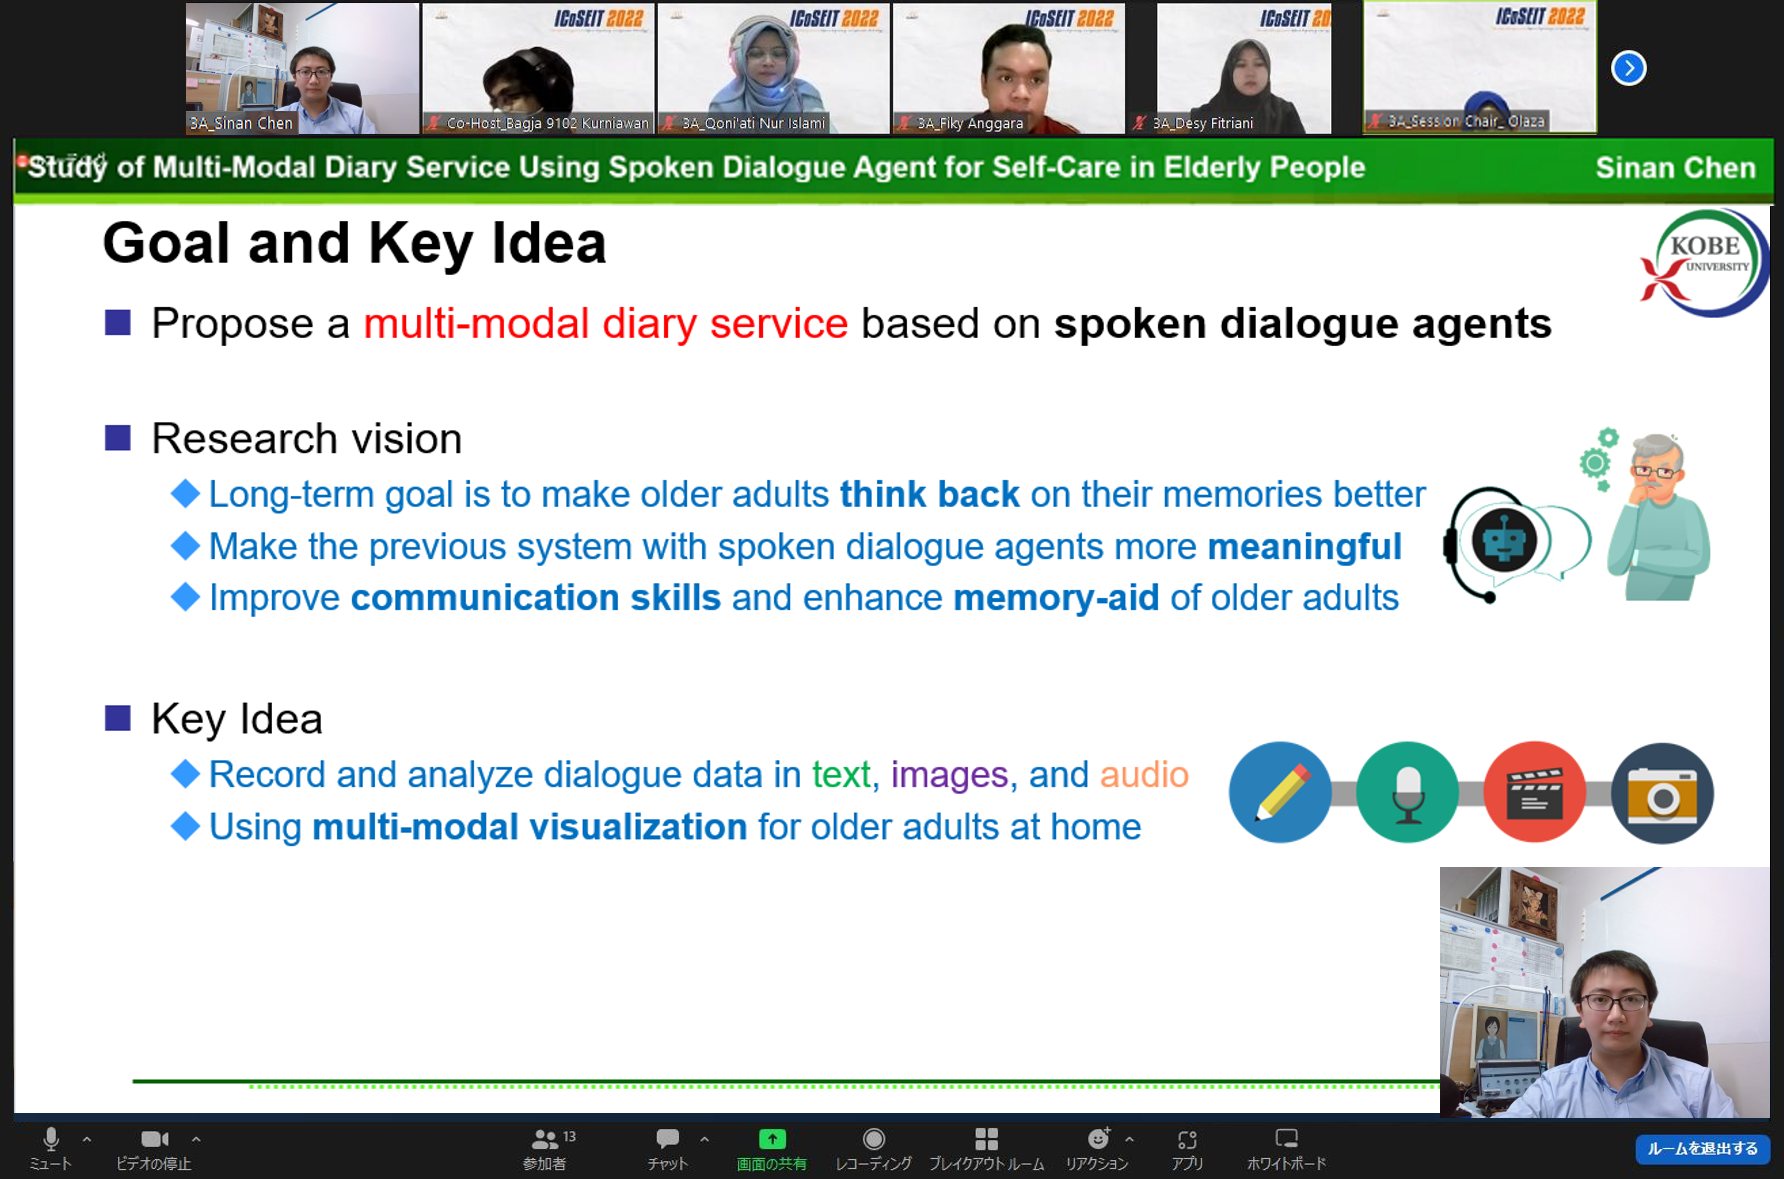Select the Co-Host Bagja Kurniawan video tile

pos(538,68)
